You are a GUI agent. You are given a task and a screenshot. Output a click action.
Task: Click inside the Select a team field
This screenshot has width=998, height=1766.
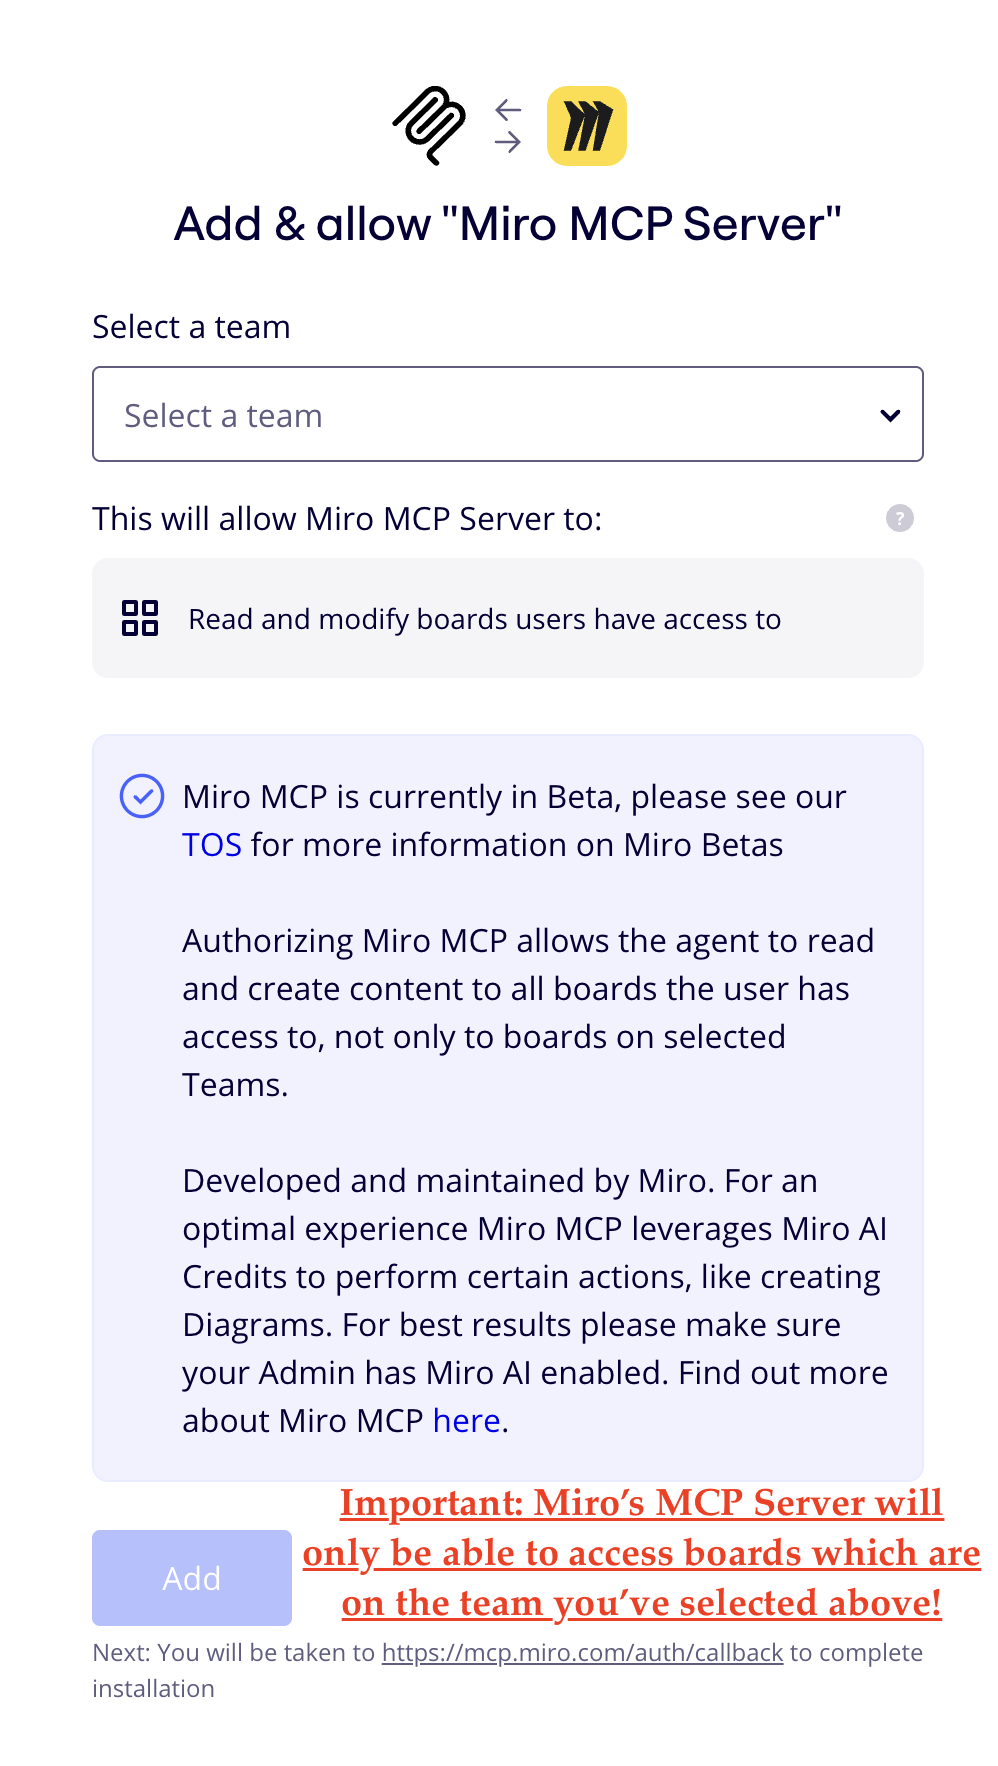click(450, 414)
